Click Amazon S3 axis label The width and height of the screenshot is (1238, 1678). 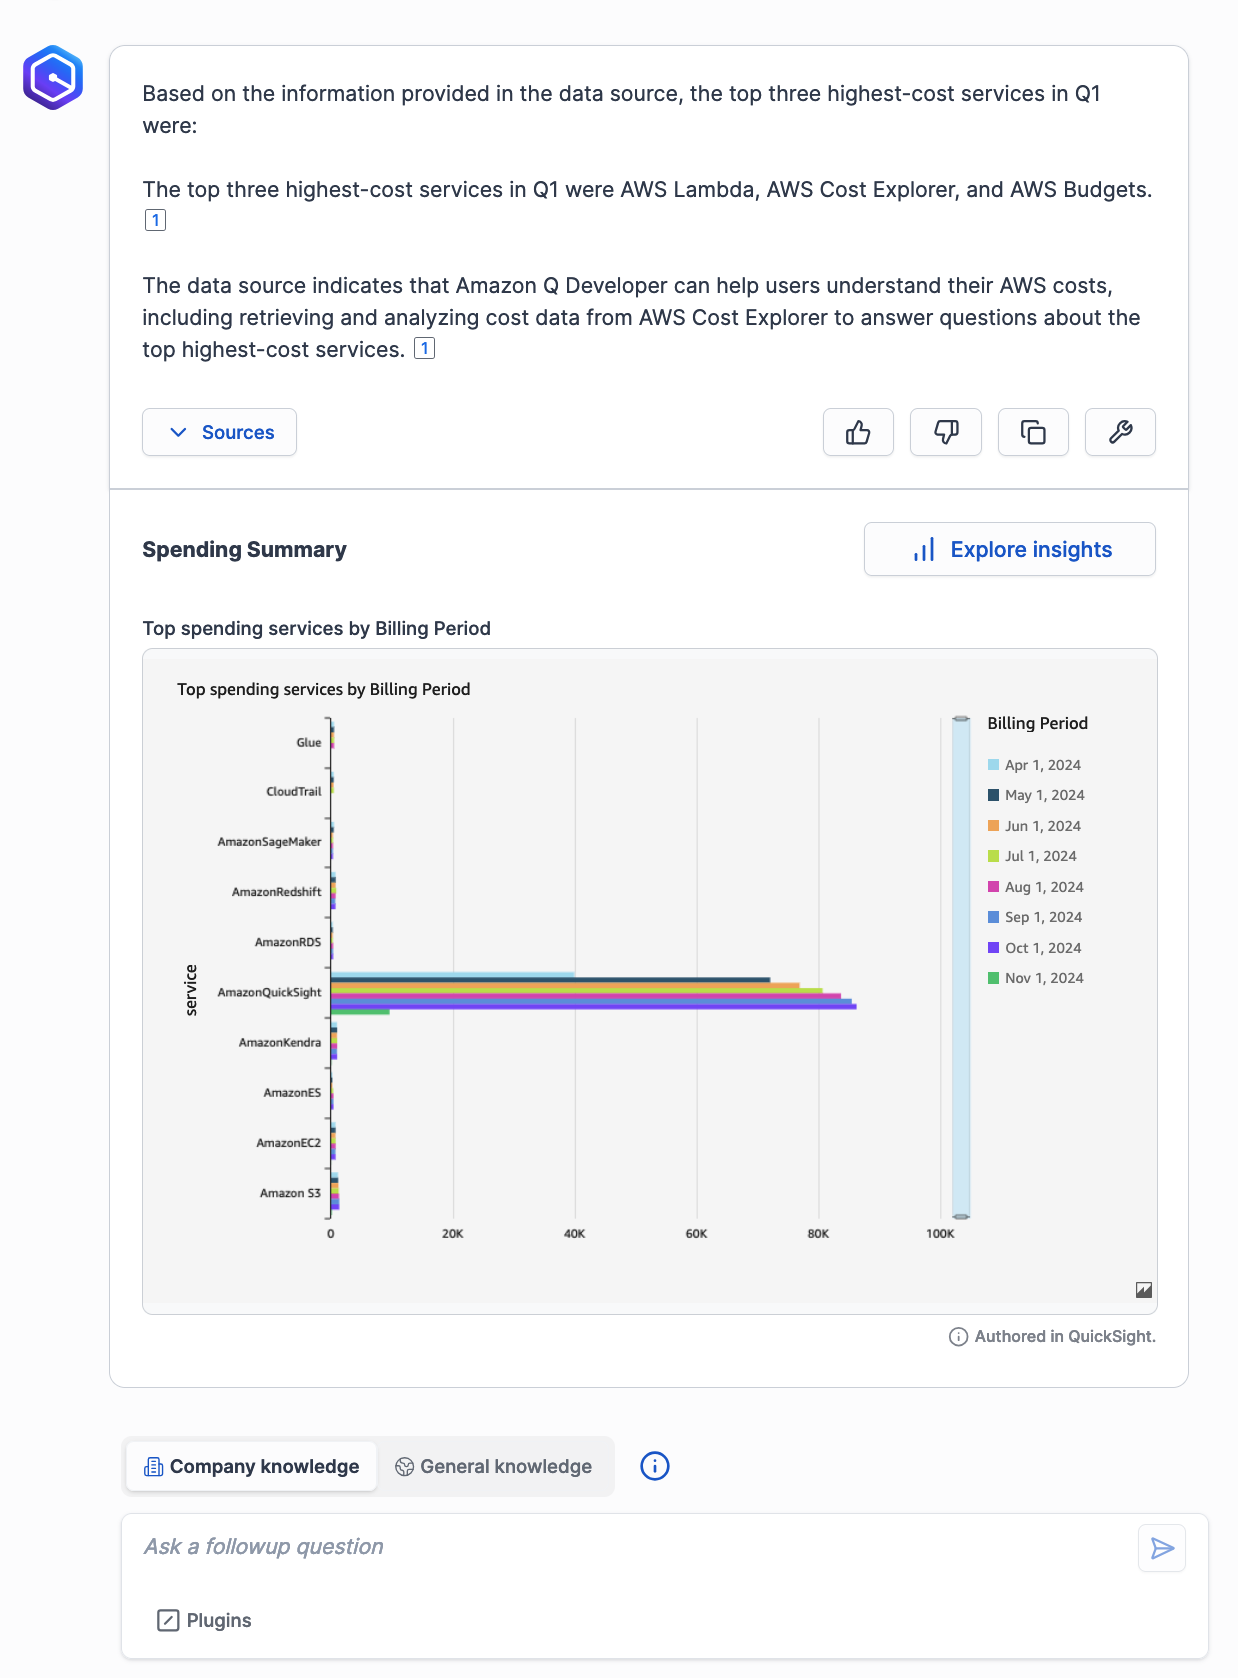[290, 1193]
